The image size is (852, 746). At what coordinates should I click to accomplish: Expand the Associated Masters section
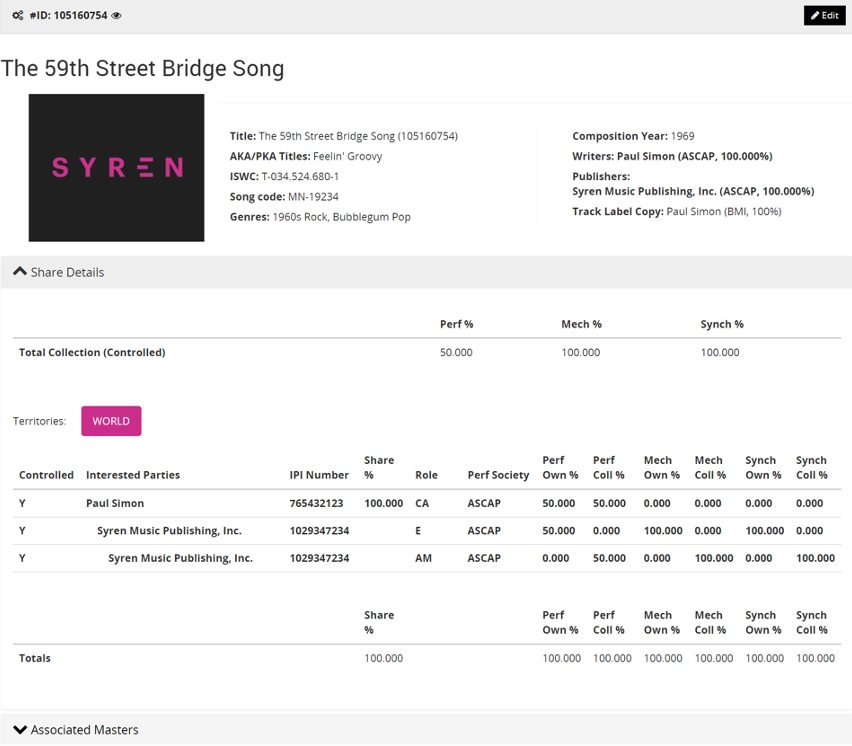pos(76,730)
